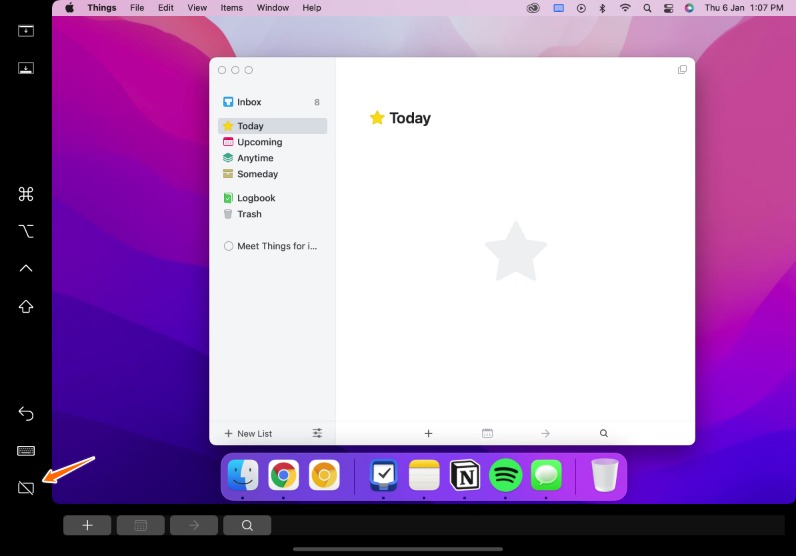796x556 pixels.
Task: Open the Apple menu
Action: click(70, 8)
